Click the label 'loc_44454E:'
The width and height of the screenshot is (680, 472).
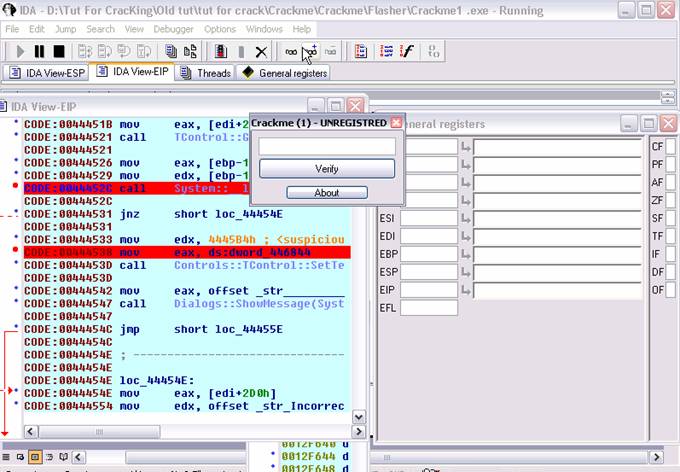pos(157,380)
